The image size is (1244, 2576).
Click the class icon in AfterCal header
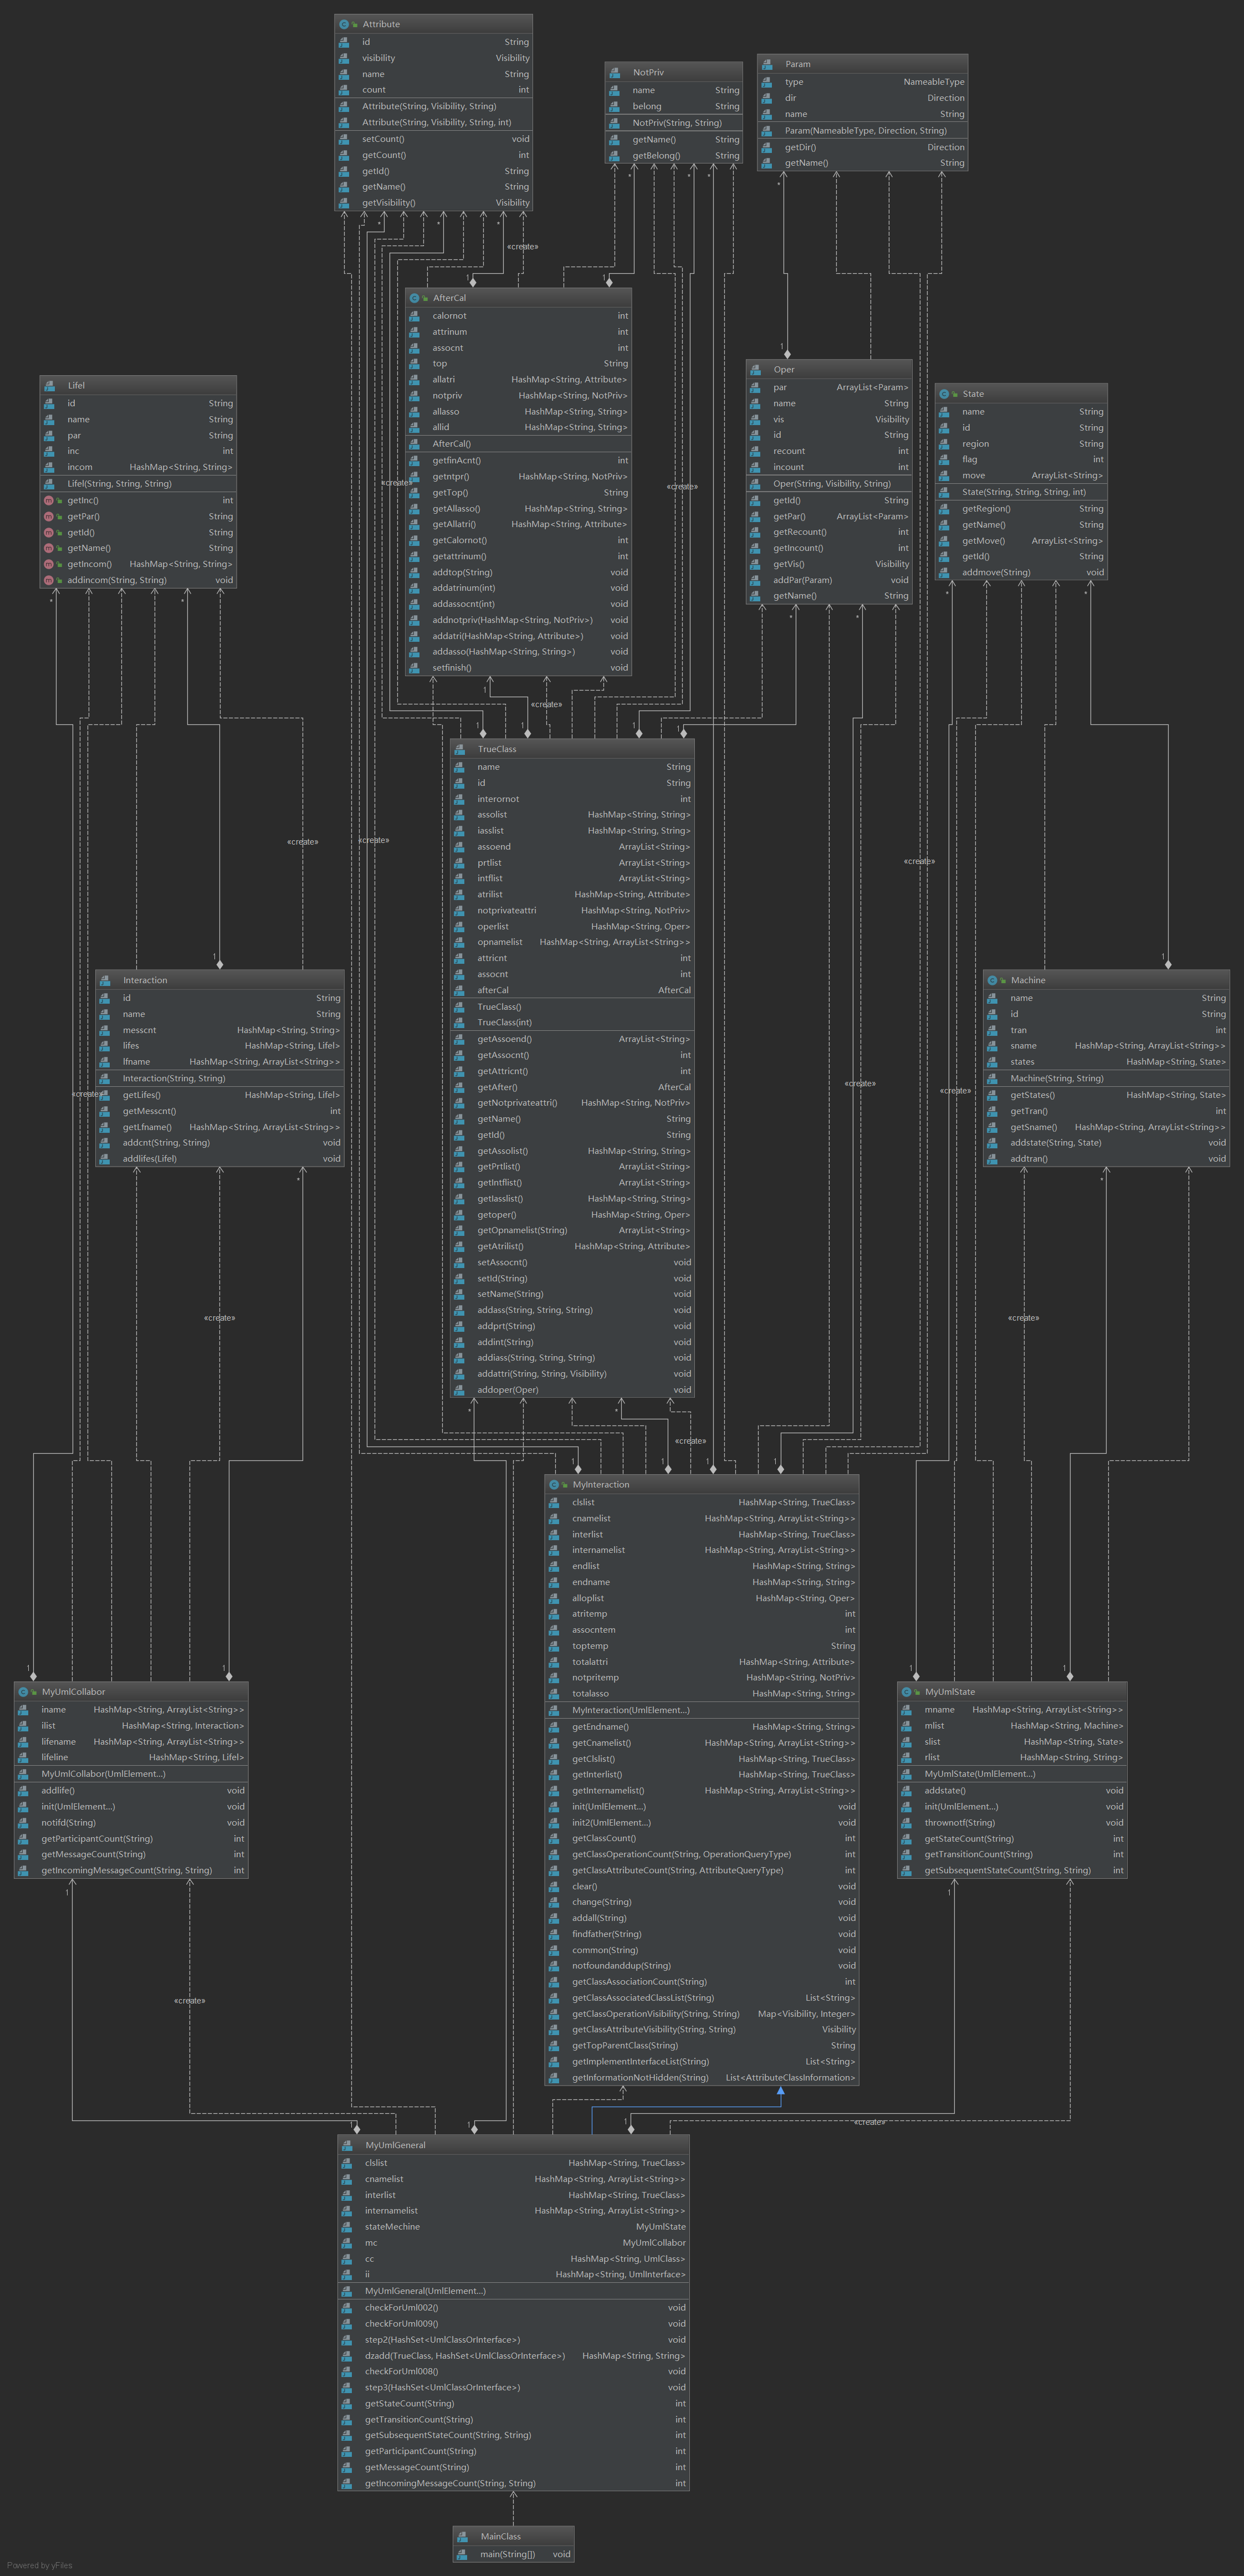coord(415,298)
